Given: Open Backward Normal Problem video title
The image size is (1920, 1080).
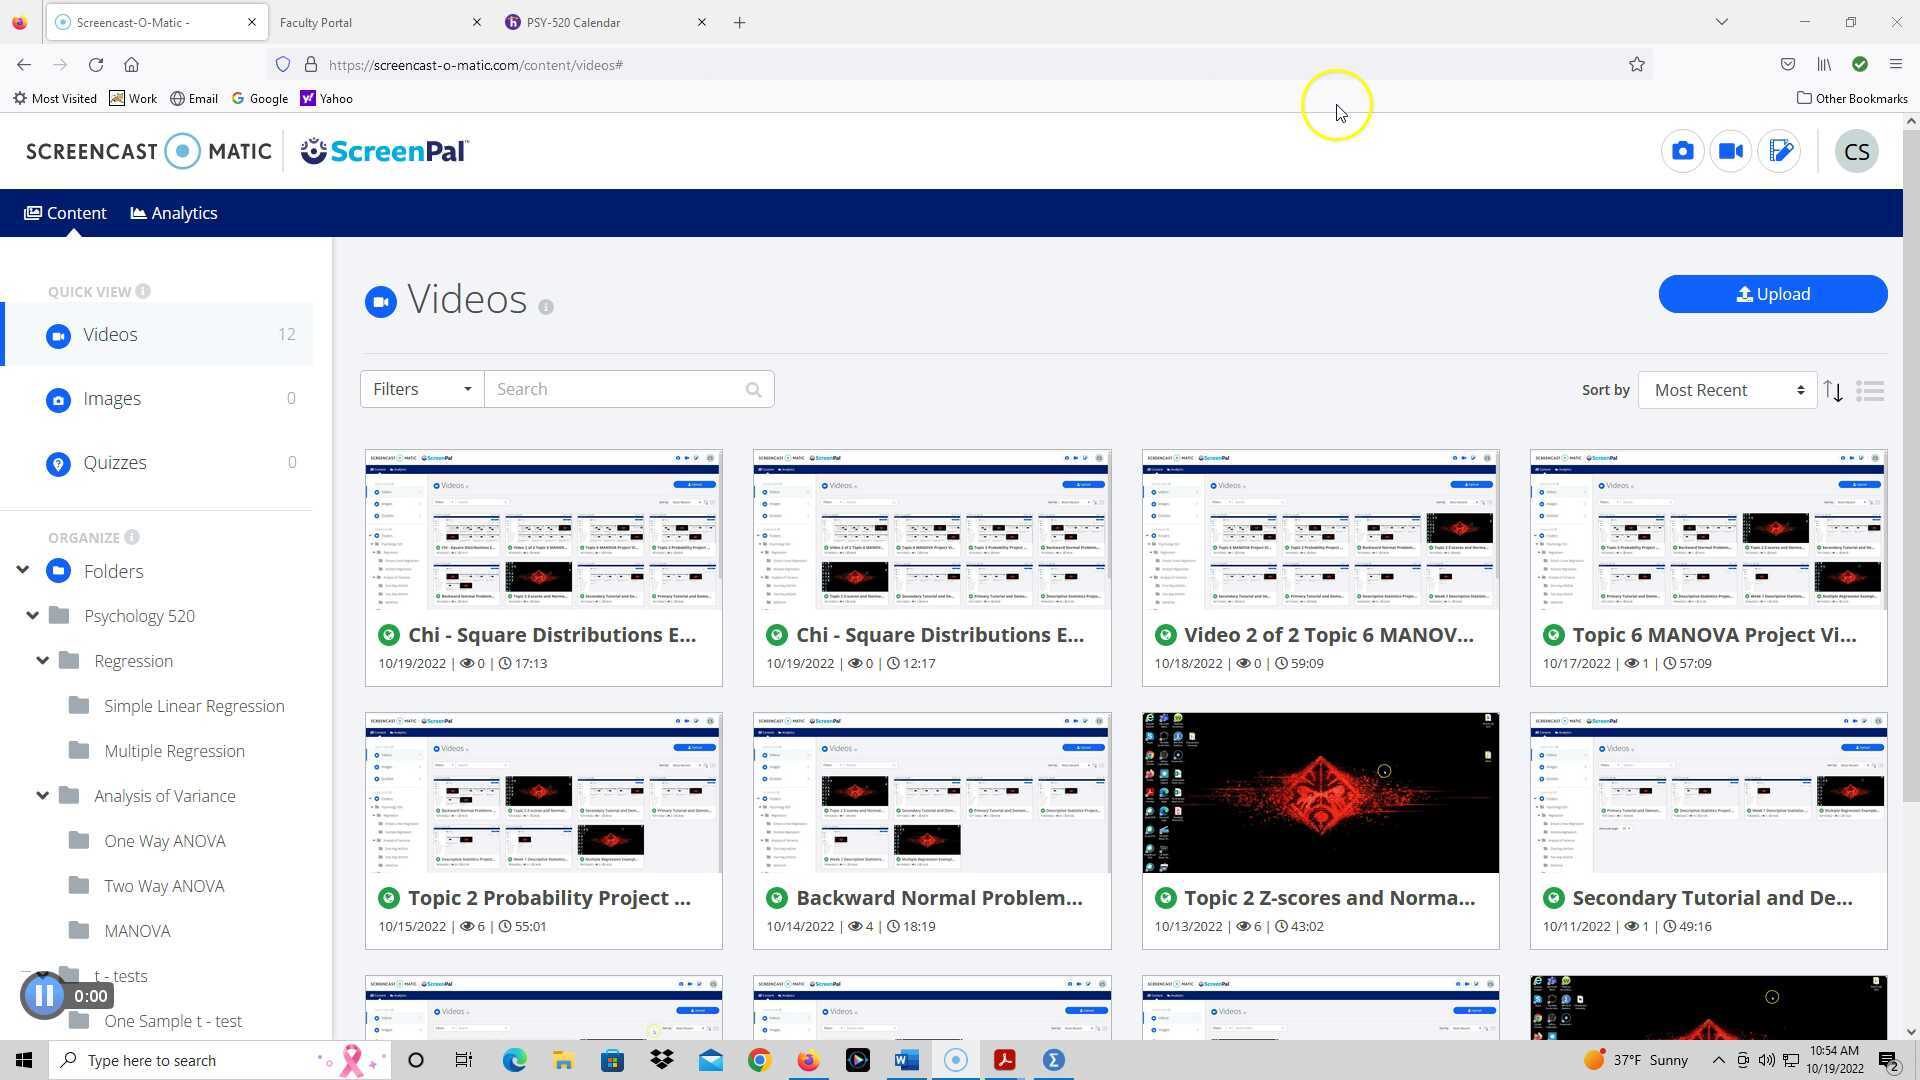Looking at the screenshot, I should [x=939, y=898].
